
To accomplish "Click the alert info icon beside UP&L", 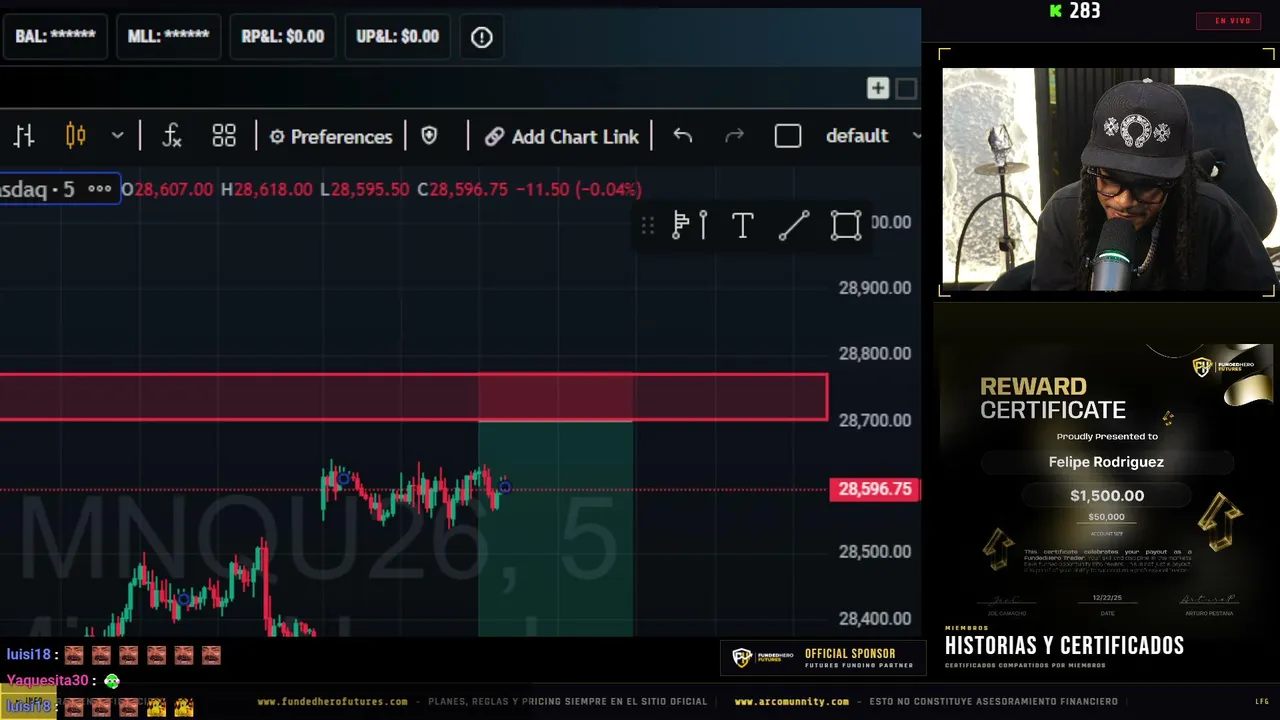I will click(x=482, y=37).
